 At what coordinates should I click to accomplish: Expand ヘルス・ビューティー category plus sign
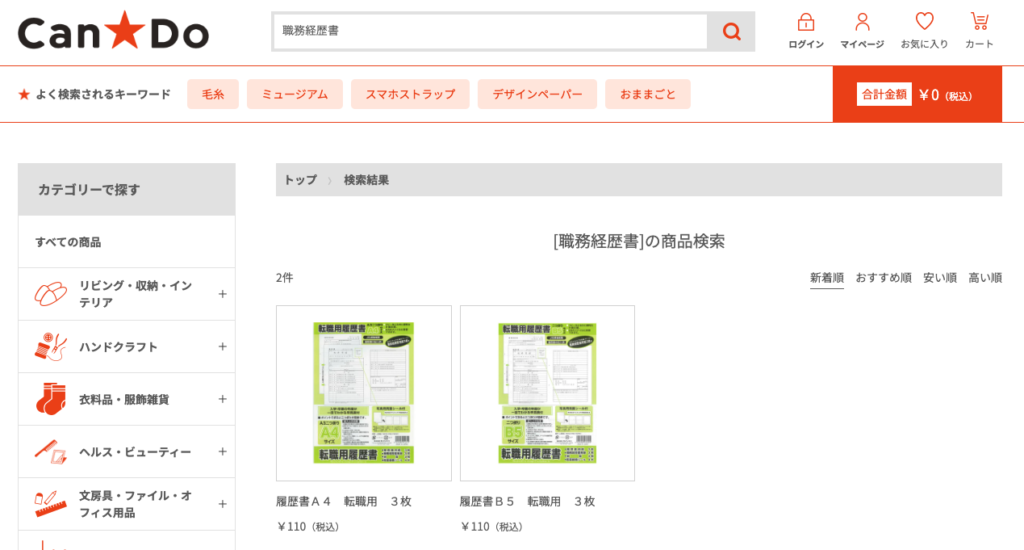(x=222, y=451)
